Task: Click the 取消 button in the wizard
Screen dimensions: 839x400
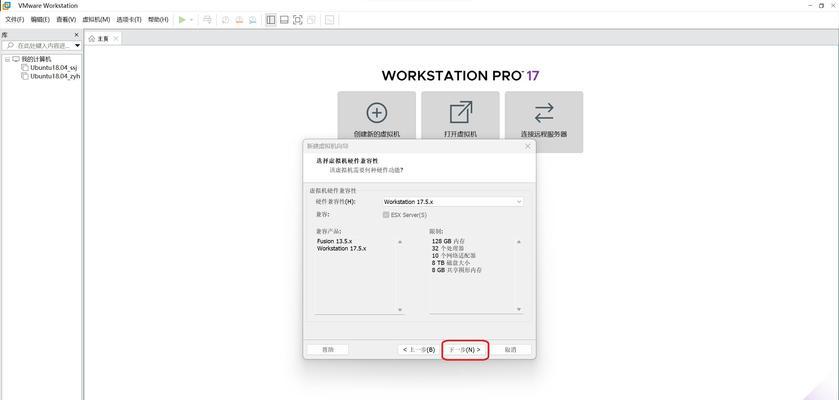Action: point(510,349)
